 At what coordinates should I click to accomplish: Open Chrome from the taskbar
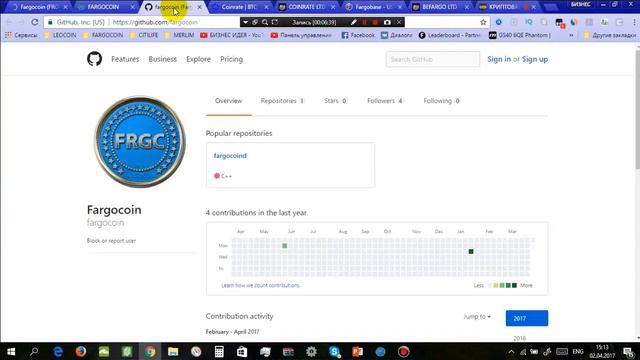[x=150, y=351]
